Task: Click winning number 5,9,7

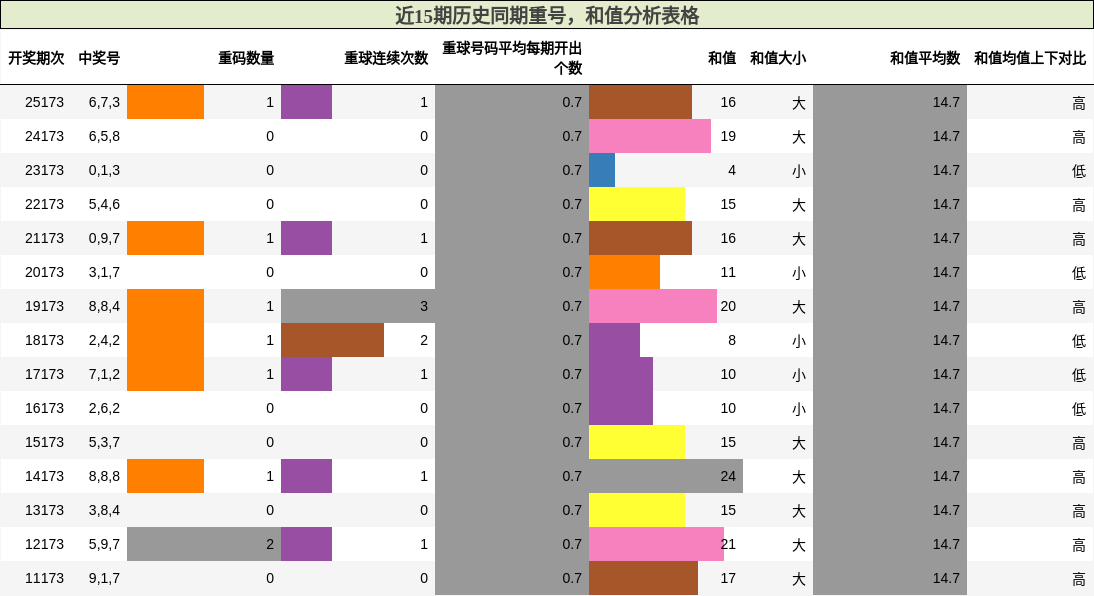Action: tap(104, 544)
